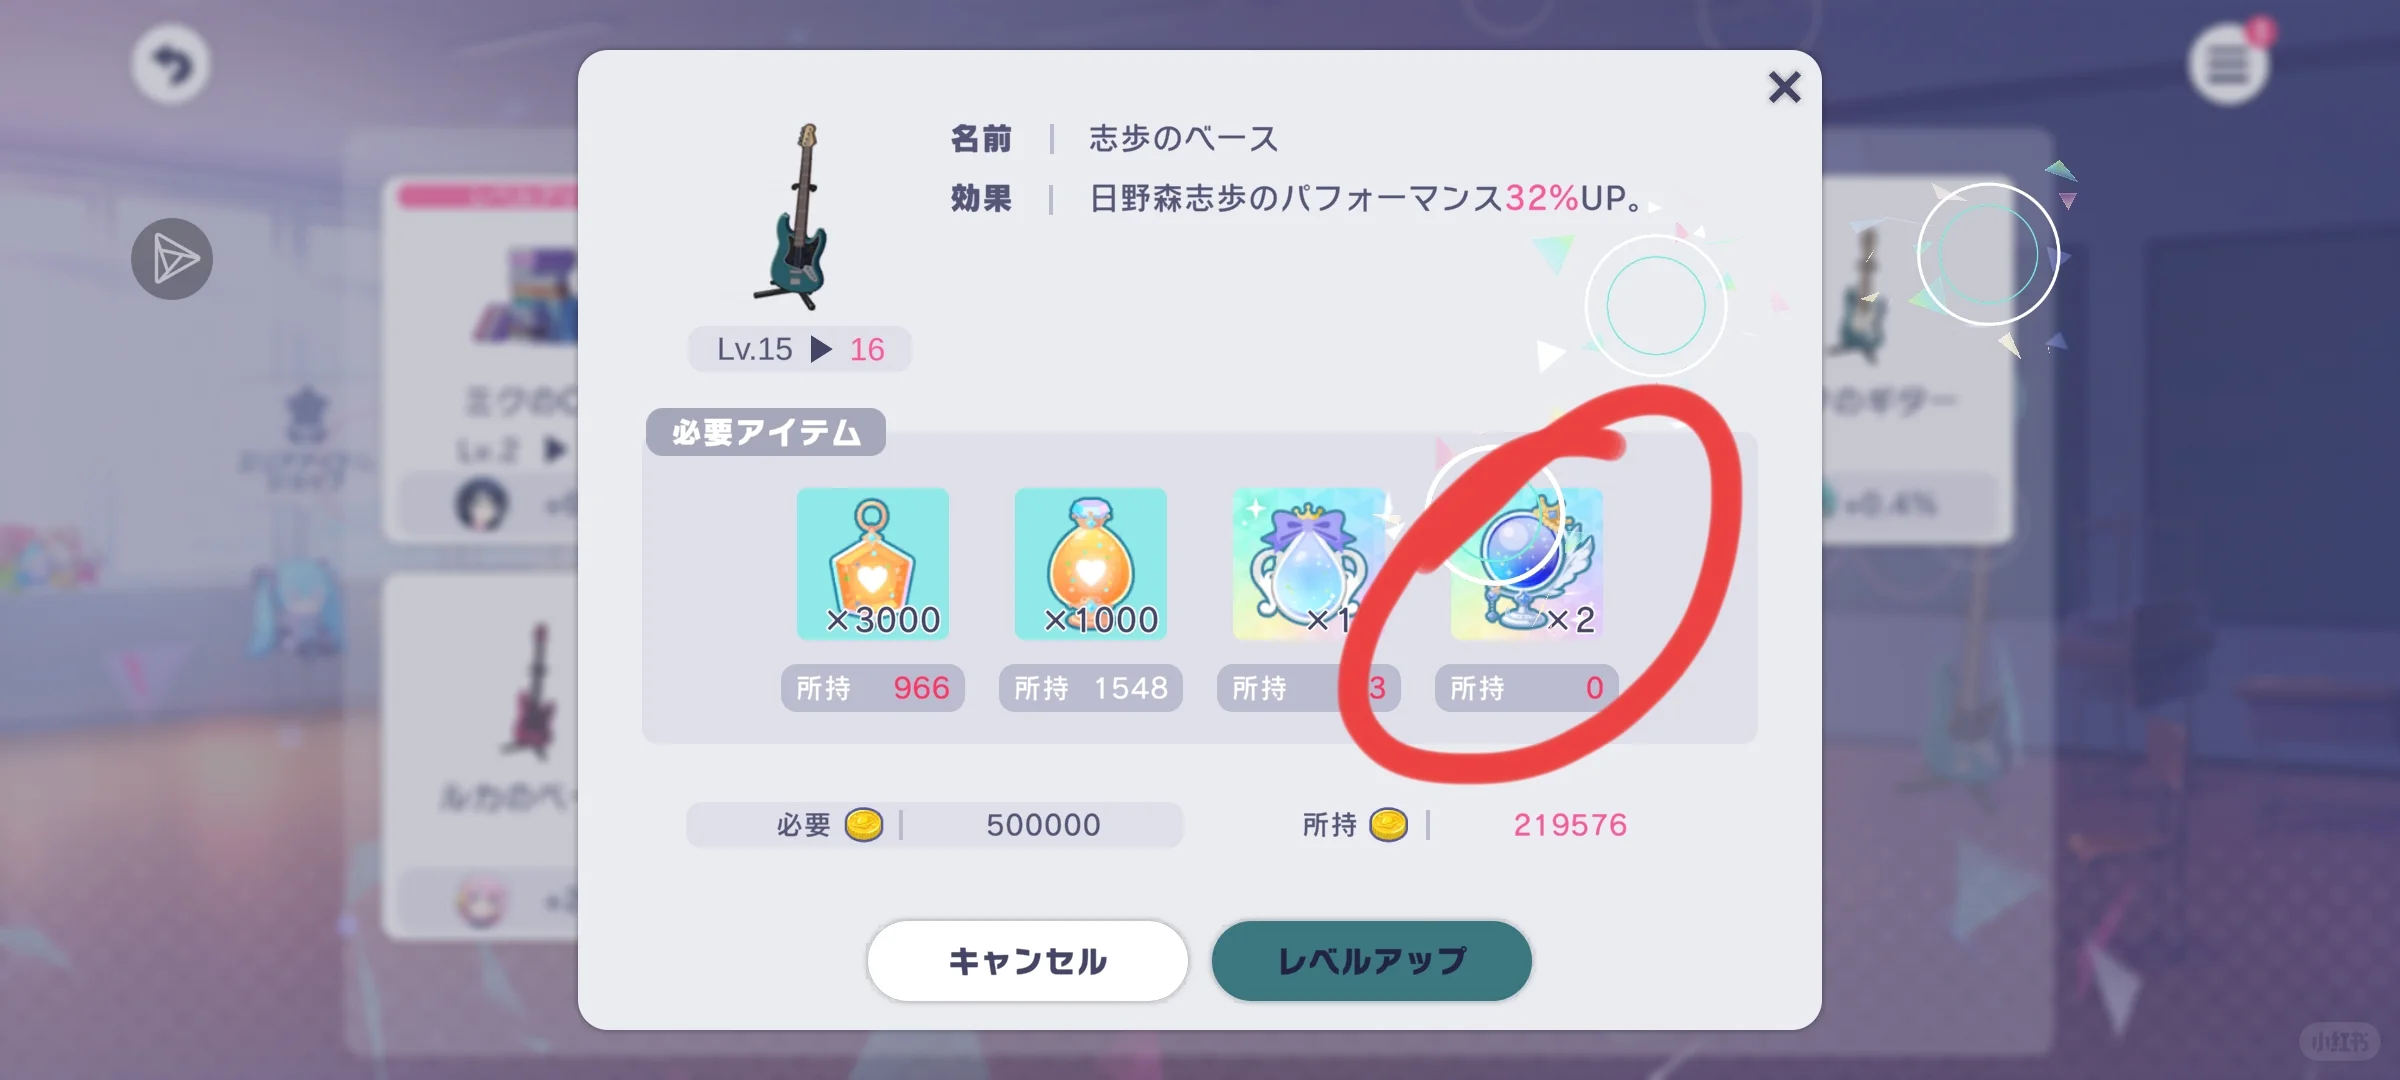Tap the owned 219576 coin amount

1570,825
